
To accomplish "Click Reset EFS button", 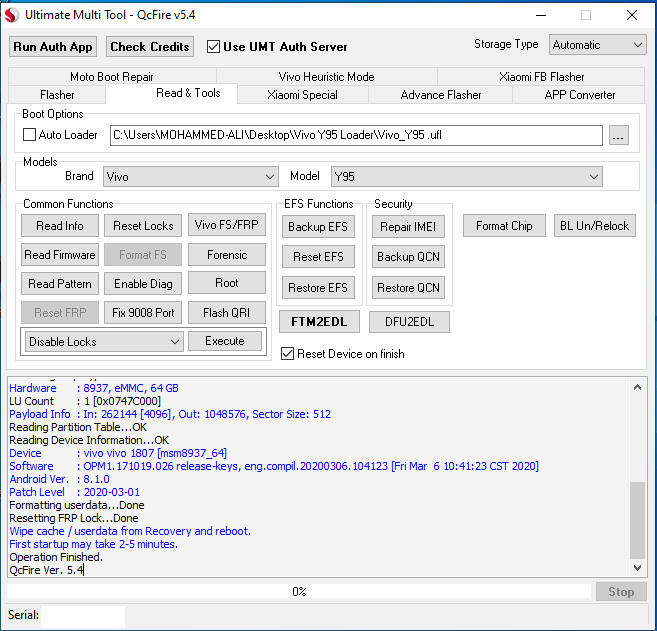I will pyautogui.click(x=318, y=256).
